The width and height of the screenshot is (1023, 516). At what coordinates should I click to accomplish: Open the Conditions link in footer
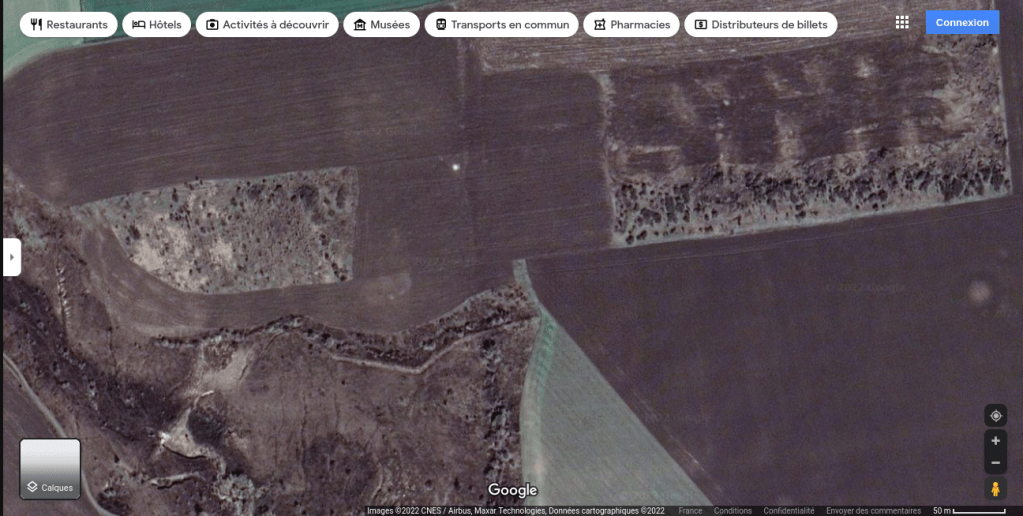[733, 511]
